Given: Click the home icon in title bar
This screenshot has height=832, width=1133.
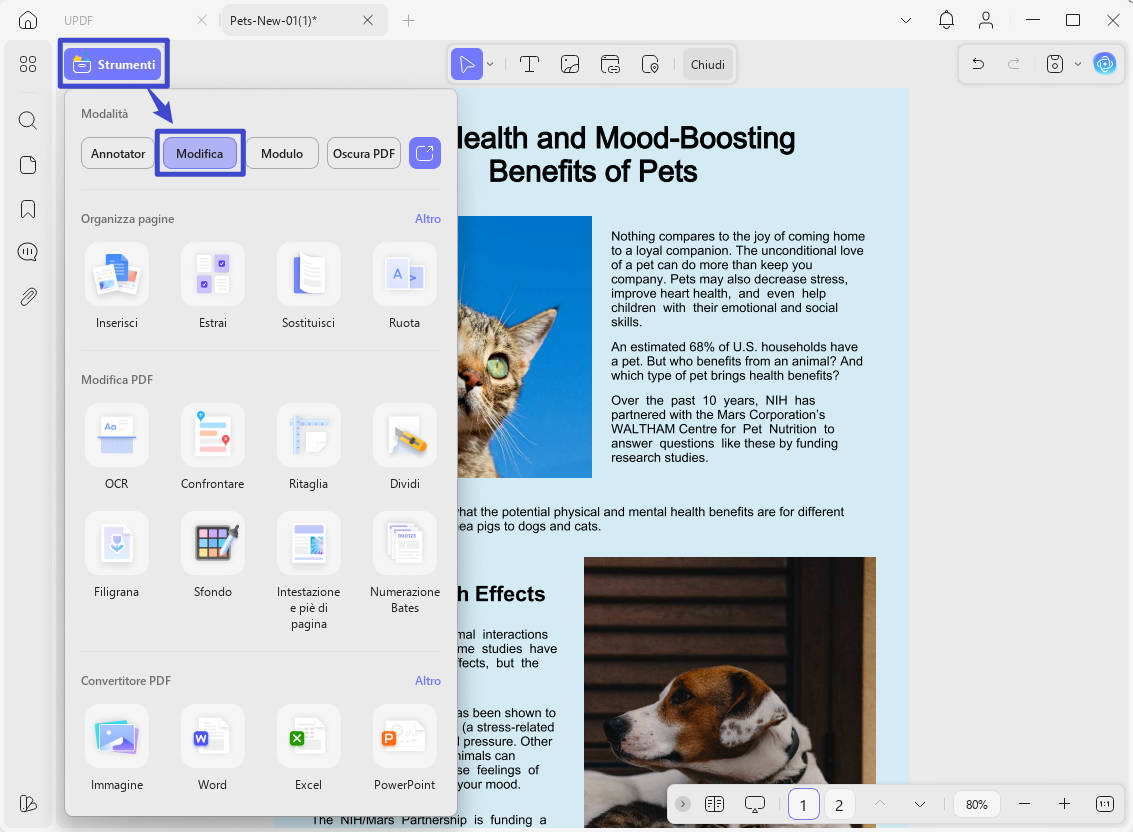Looking at the screenshot, I should coord(27,20).
